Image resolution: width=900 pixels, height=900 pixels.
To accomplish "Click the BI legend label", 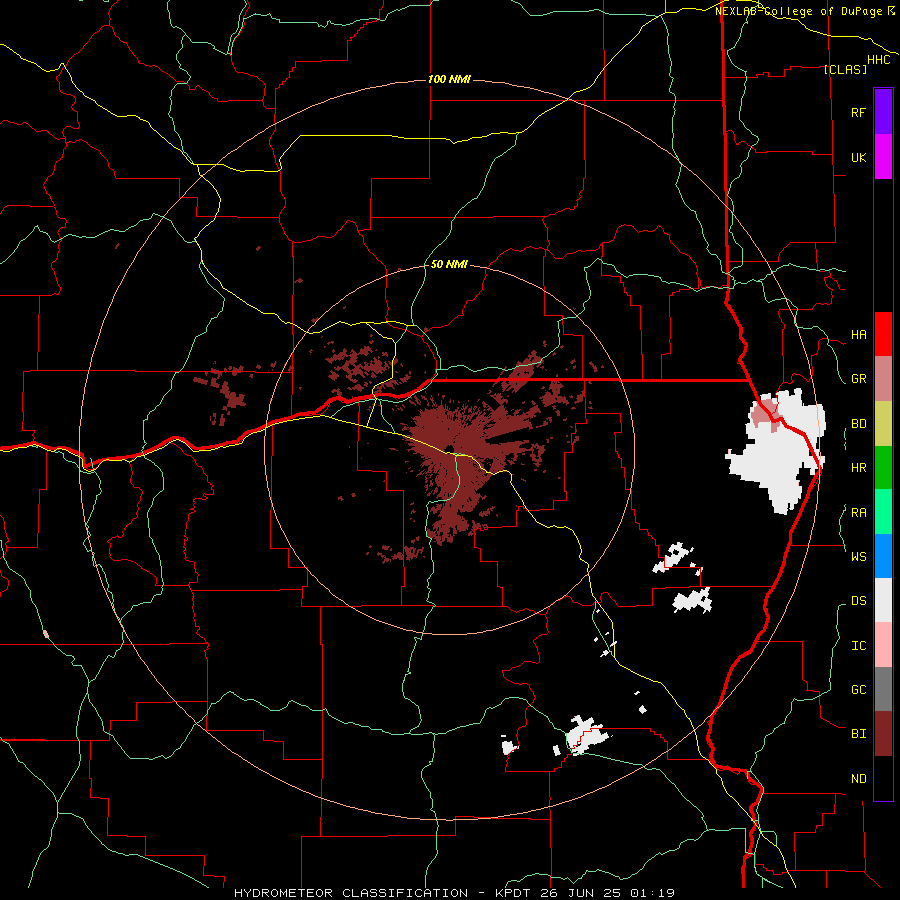I will (x=858, y=734).
